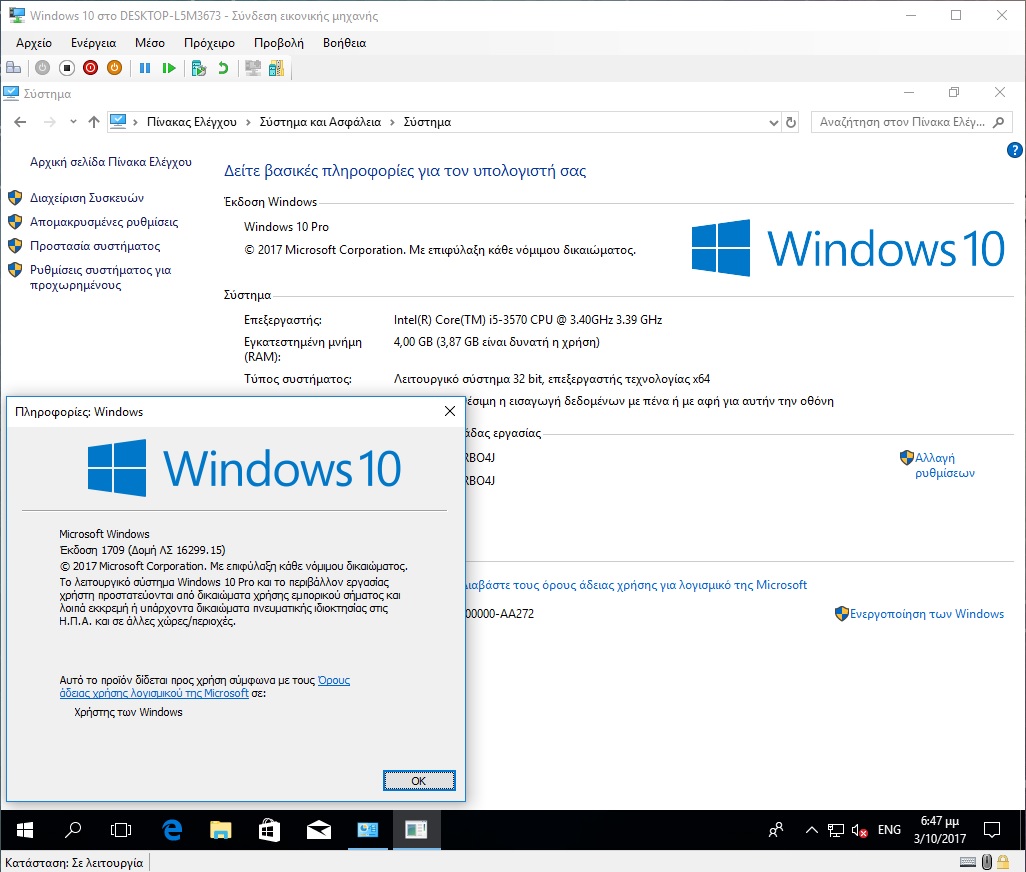Open the Ενέργεια menu
The image size is (1026, 872).
(94, 43)
